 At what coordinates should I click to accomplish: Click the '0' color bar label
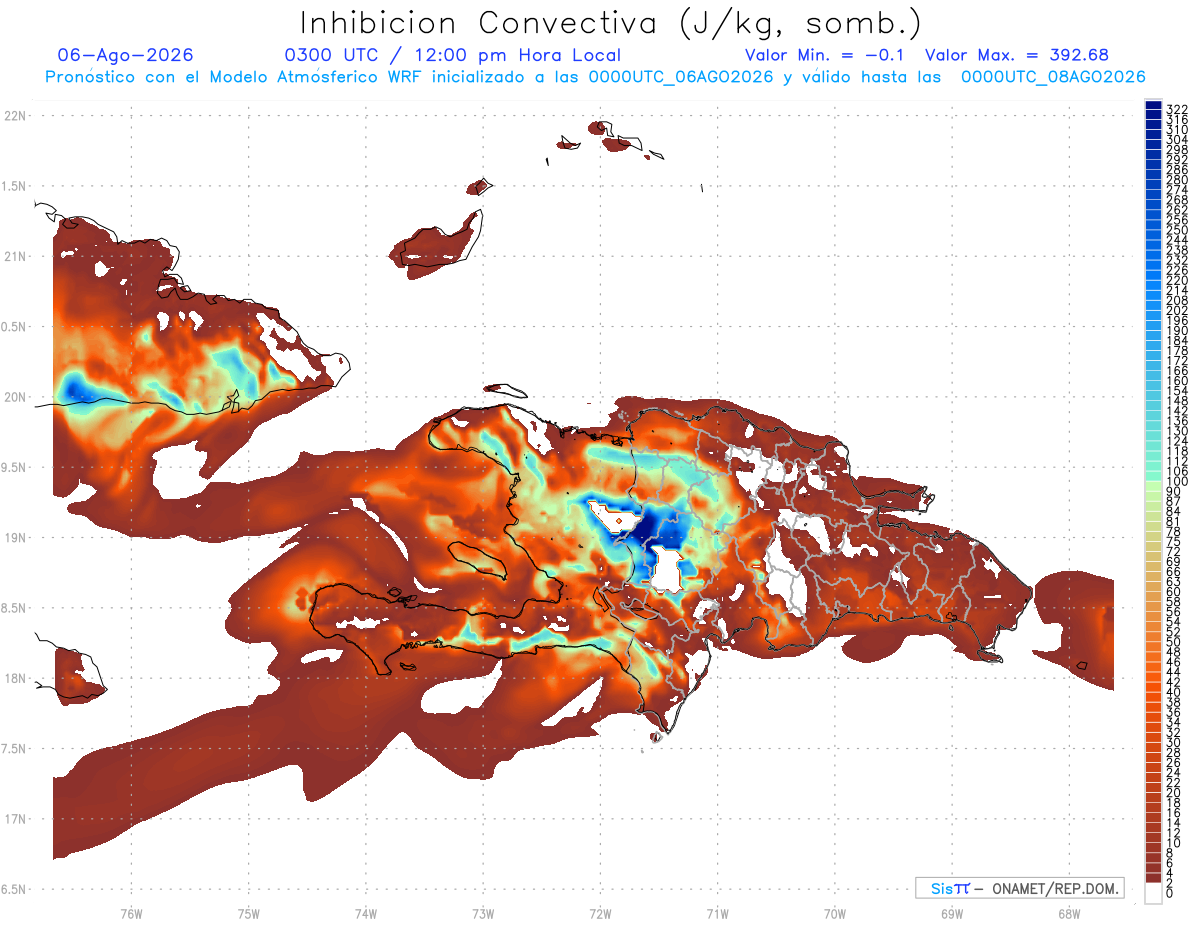[1170, 891]
